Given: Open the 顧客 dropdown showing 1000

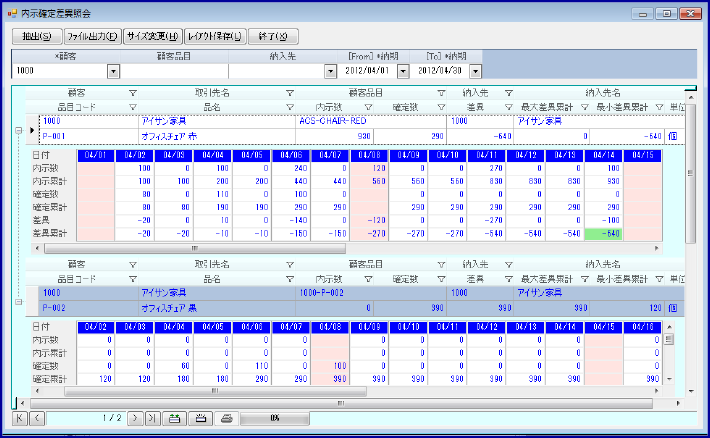Looking at the screenshot, I should (x=113, y=71).
